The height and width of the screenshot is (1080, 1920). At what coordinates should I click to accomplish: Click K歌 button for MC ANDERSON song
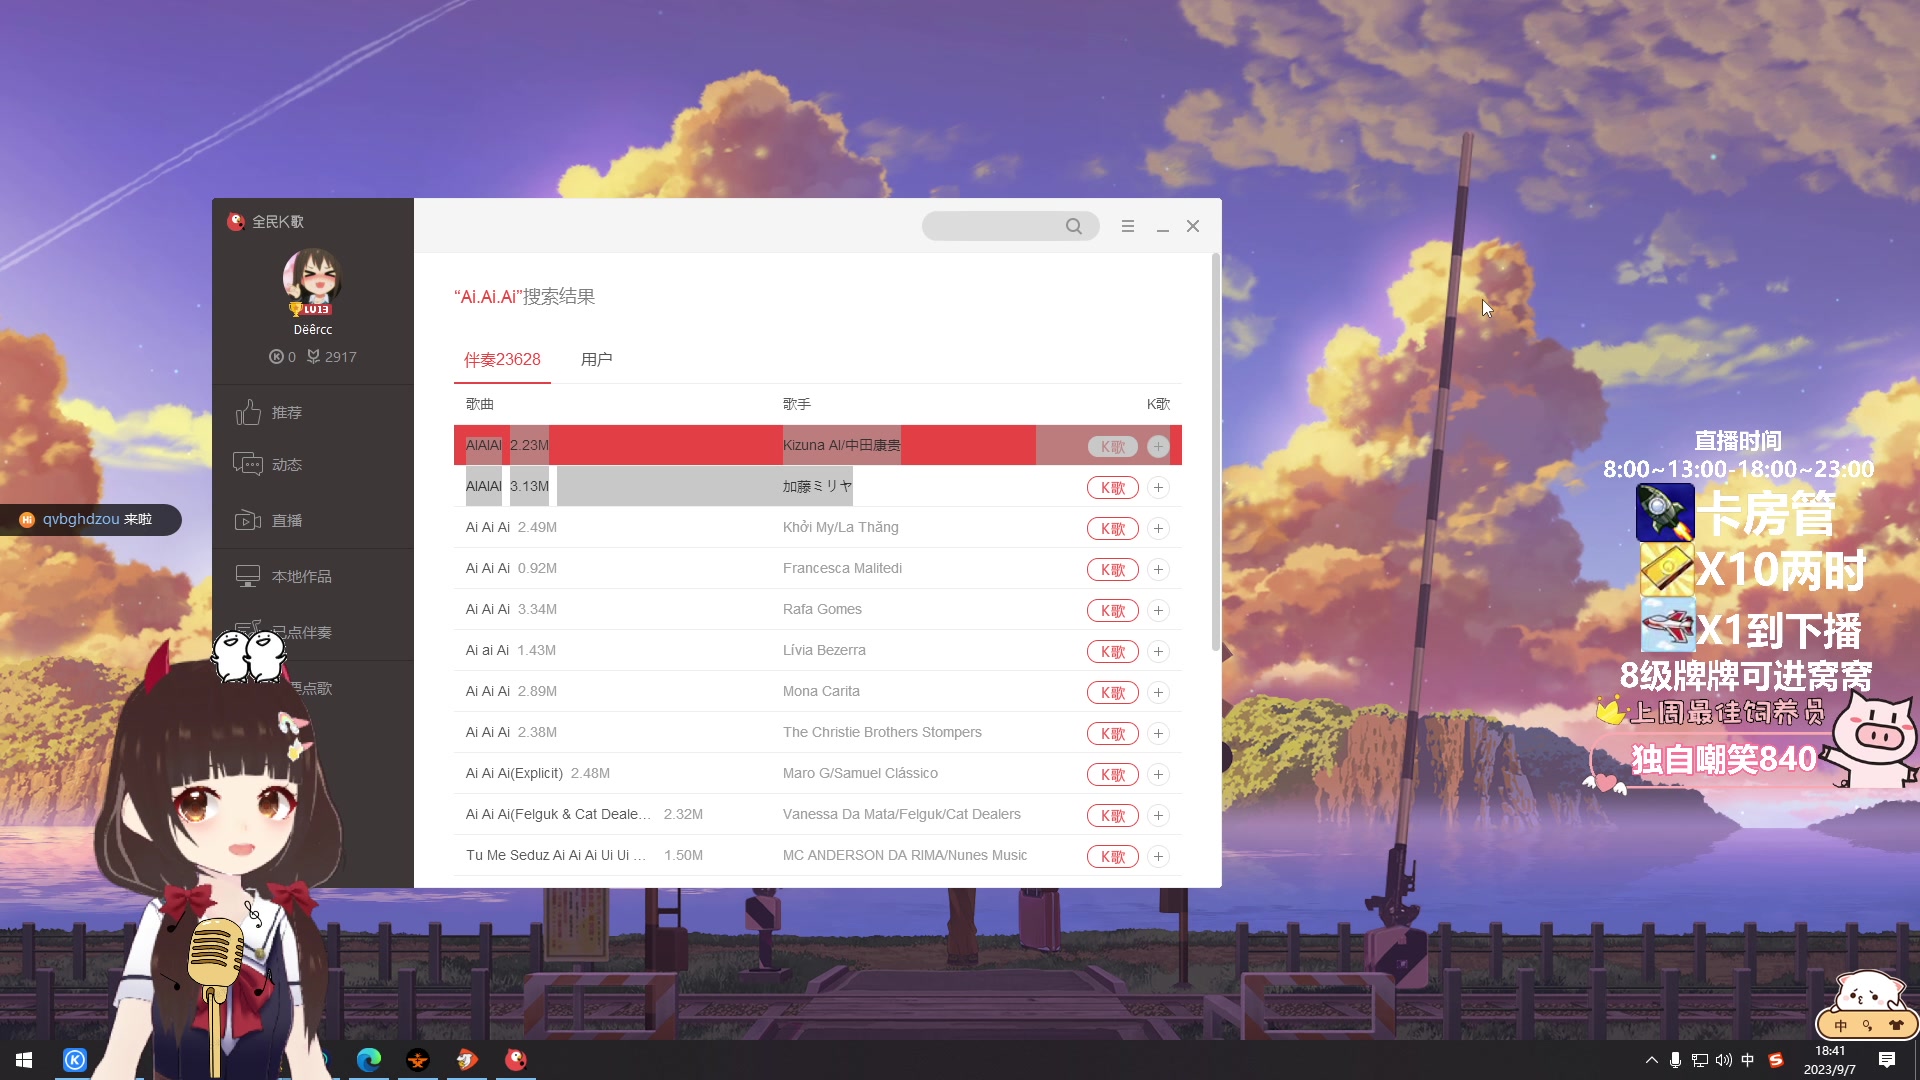[x=1113, y=856]
